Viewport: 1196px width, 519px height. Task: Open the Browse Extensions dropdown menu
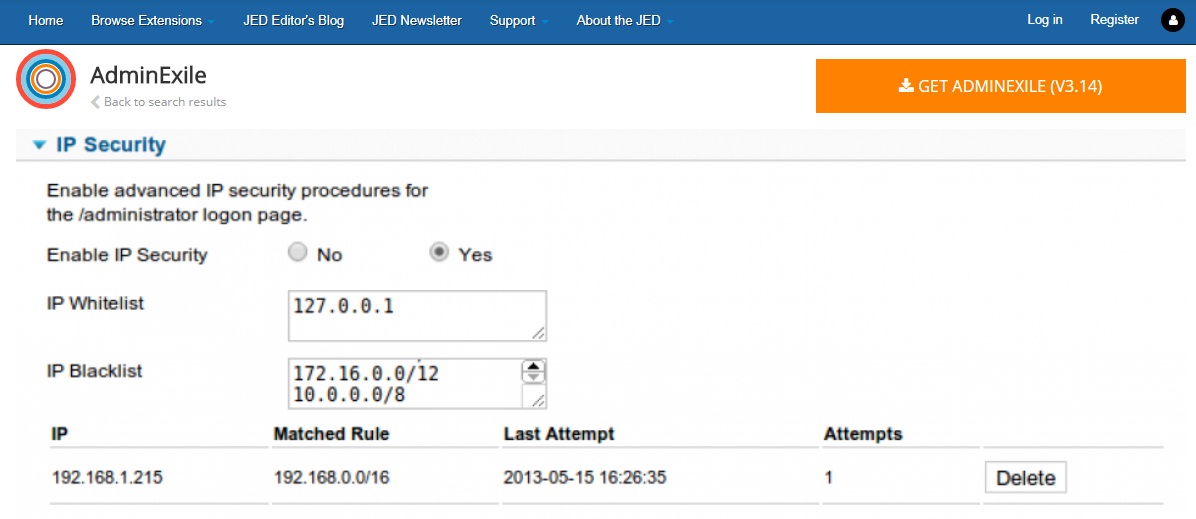coord(153,21)
